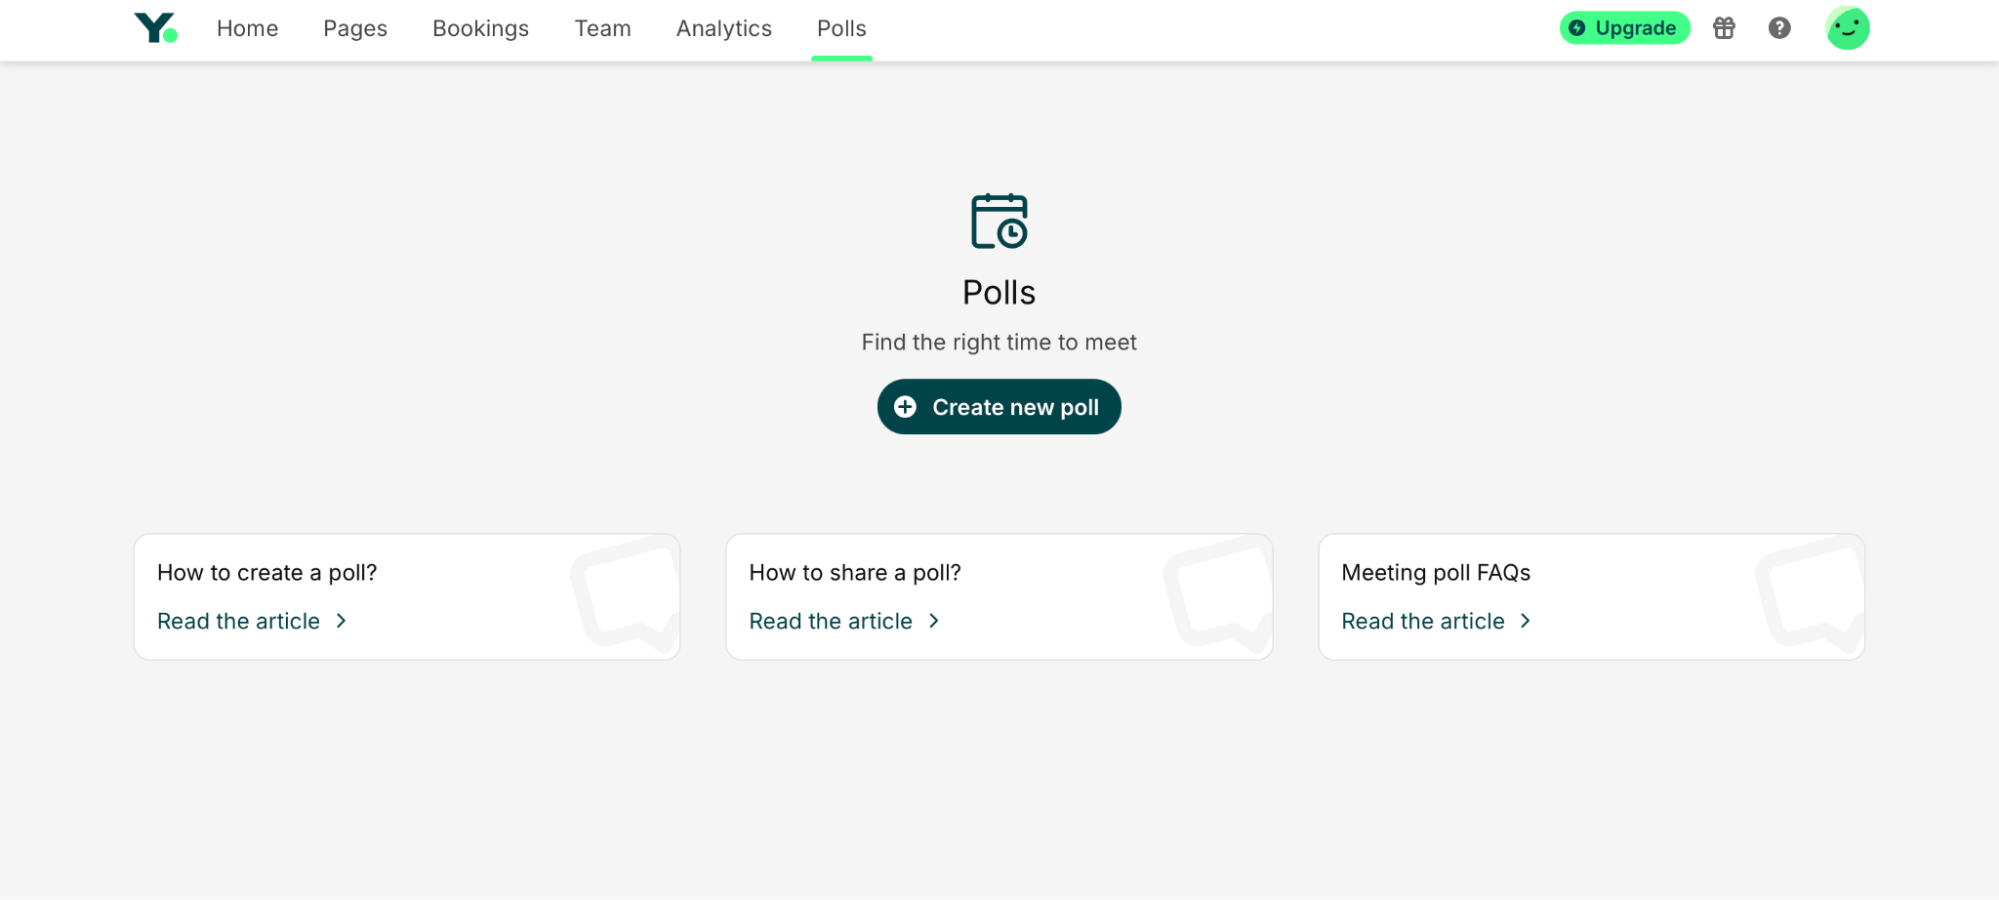The height and width of the screenshot is (900, 1999).
Task: Go to the Team page
Action: pos(602,28)
